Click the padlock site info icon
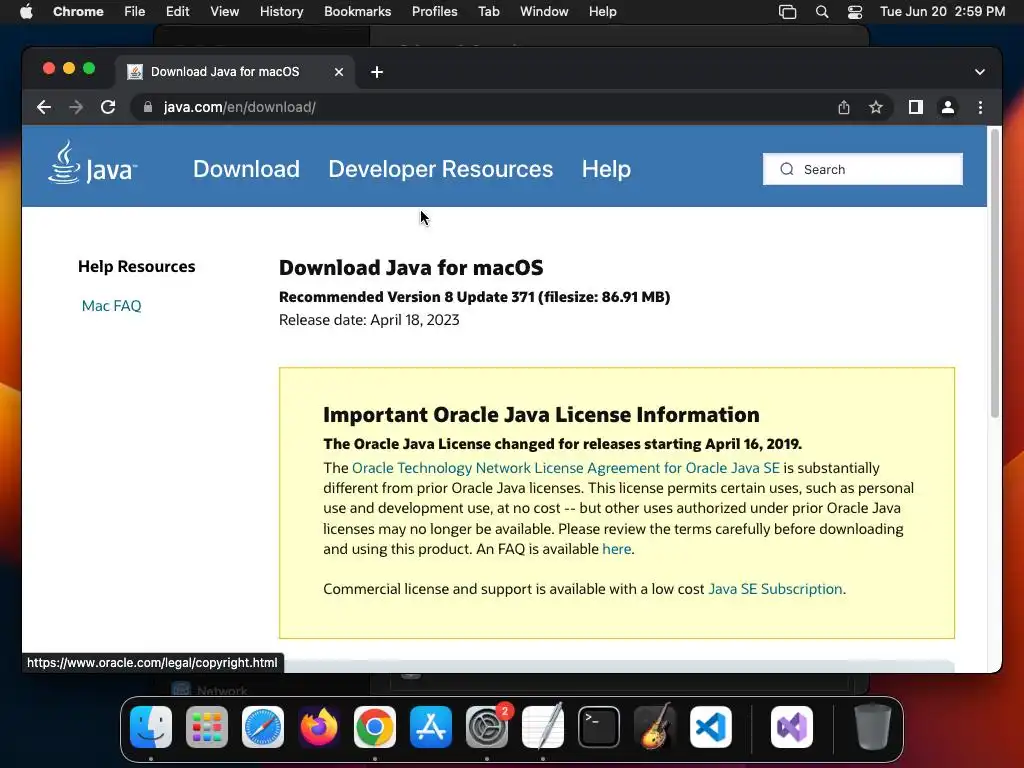 (148, 107)
